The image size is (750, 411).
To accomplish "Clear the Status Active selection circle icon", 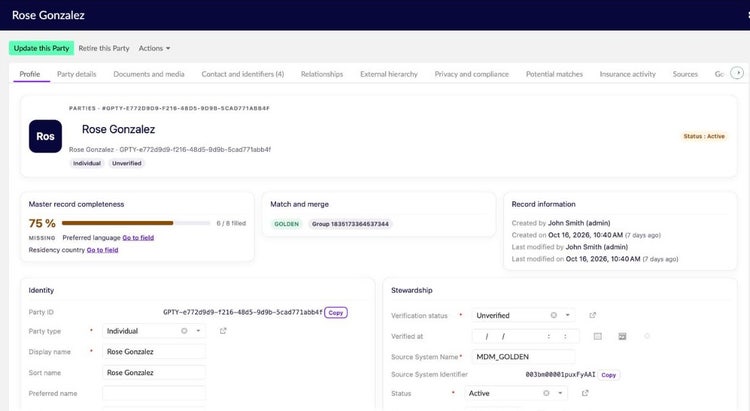I will pyautogui.click(x=546, y=393).
